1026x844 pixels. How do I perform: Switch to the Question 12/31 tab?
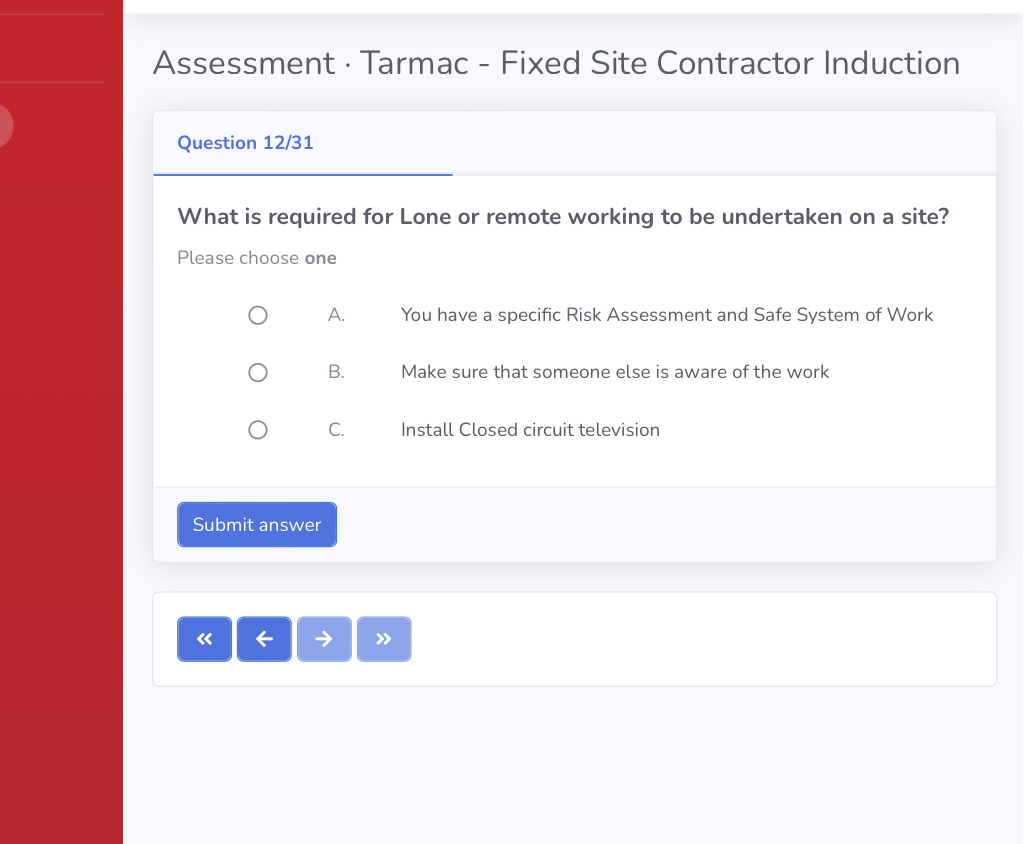[x=245, y=143]
